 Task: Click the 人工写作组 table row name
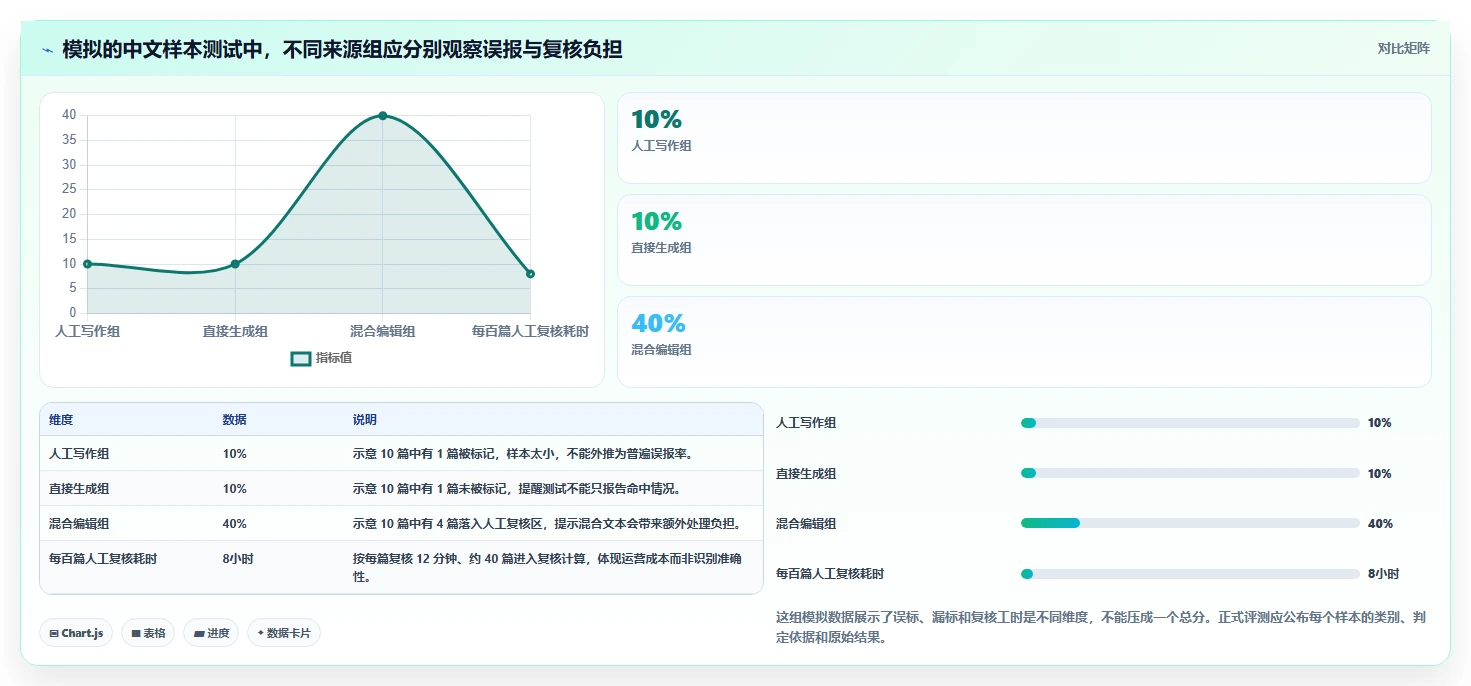[x=79, y=454]
